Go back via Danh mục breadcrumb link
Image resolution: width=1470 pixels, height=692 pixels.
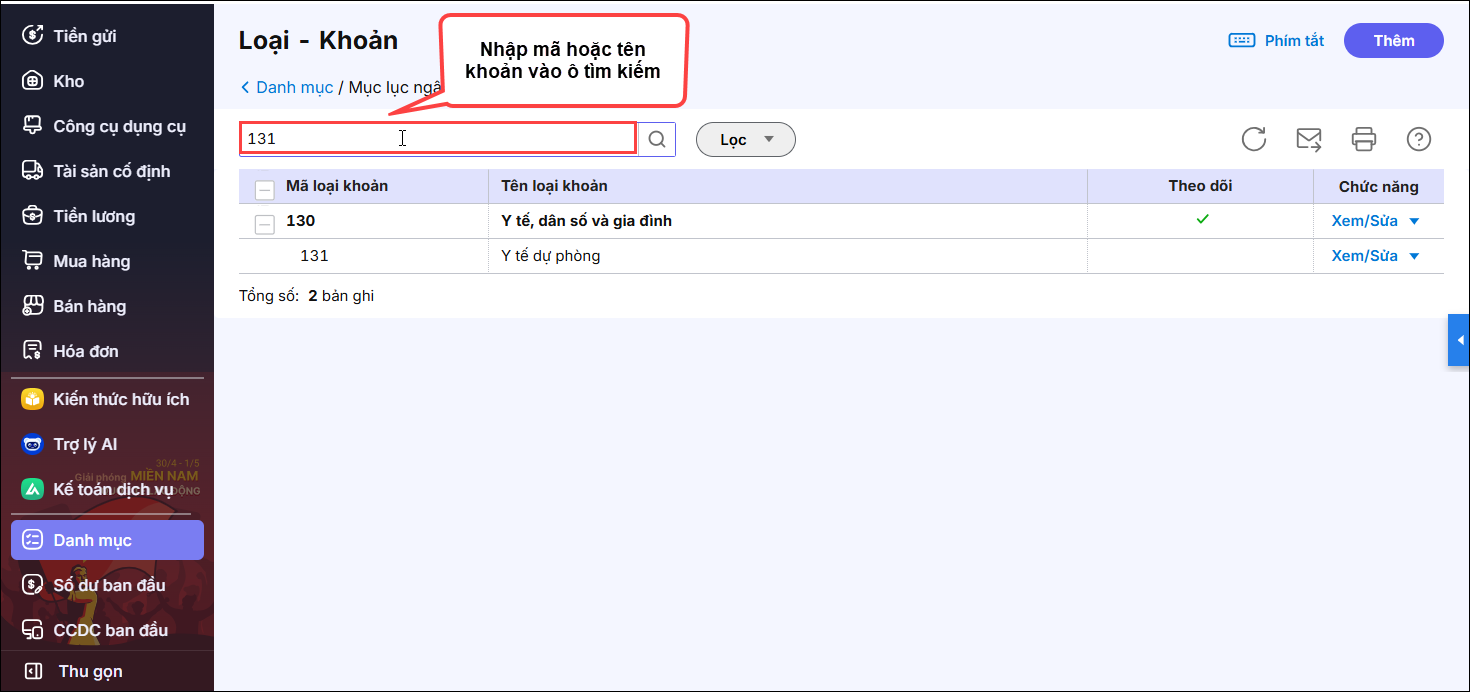click(294, 87)
